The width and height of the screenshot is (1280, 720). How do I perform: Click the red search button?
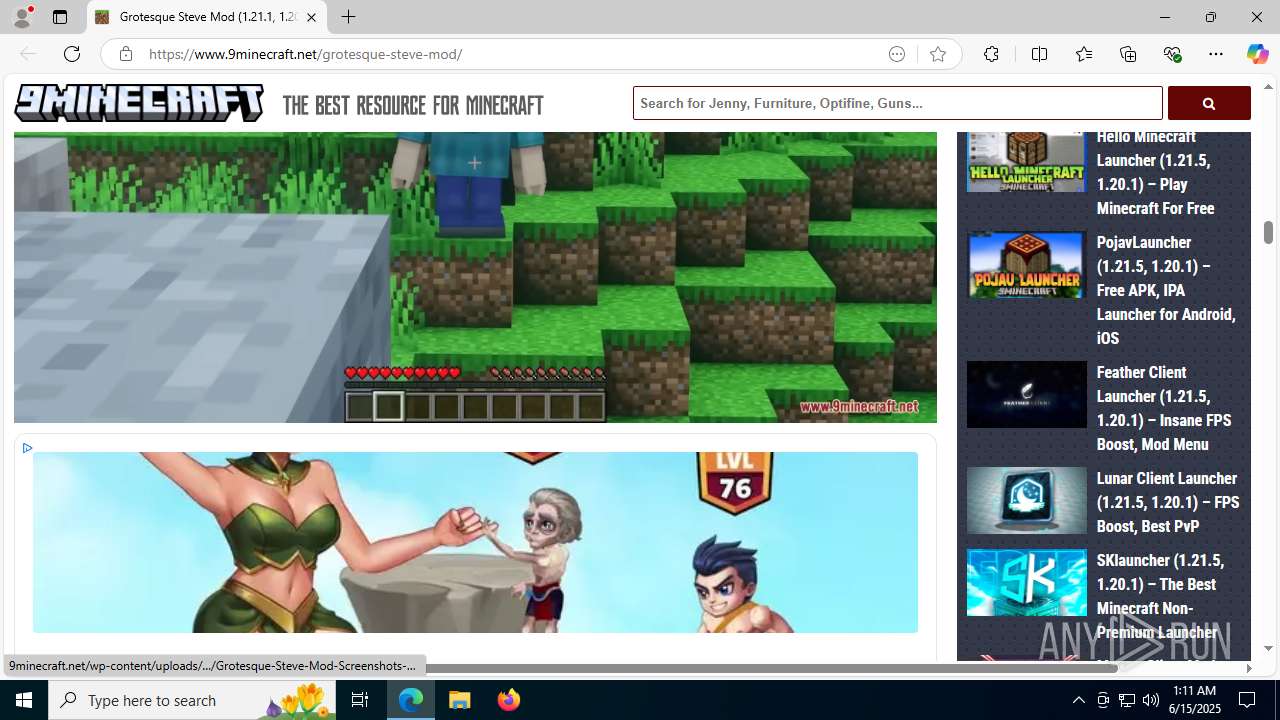1209,103
